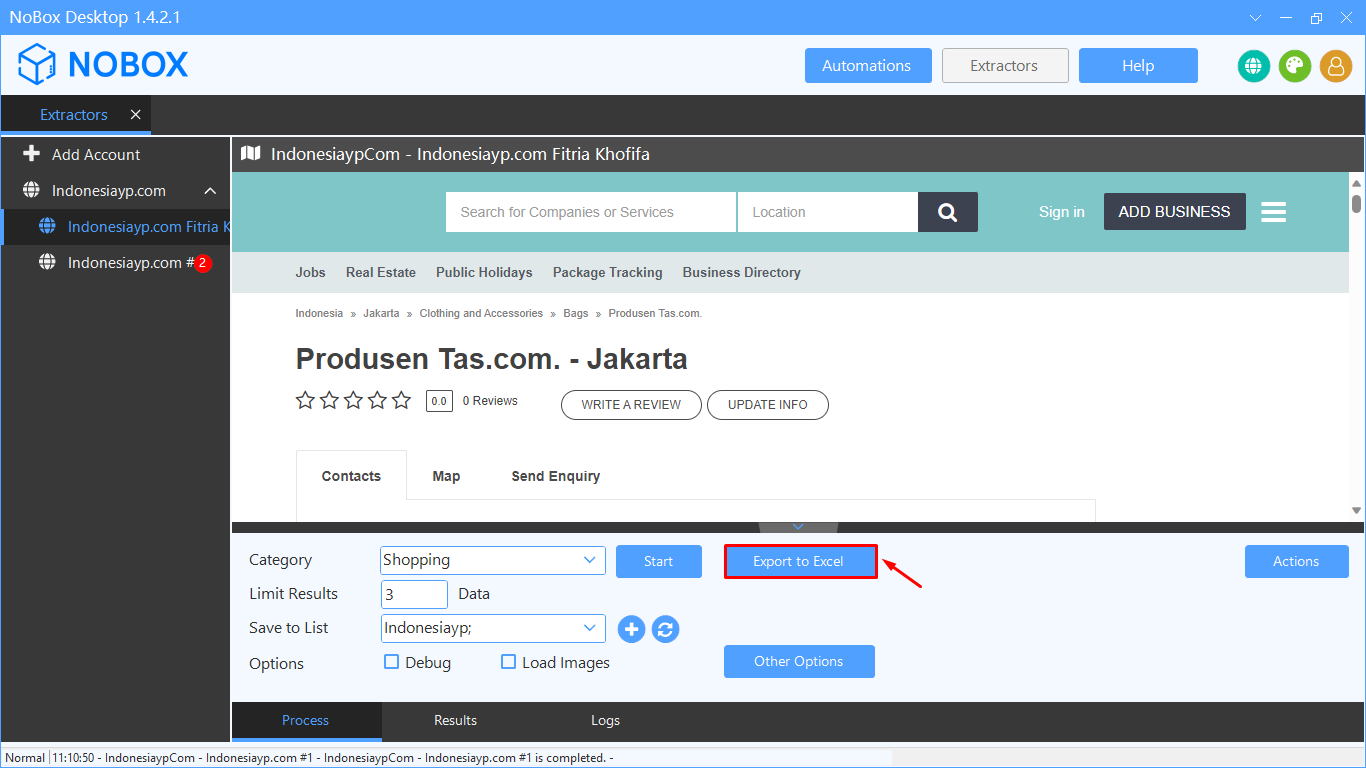
Task: Toggle the Load Images checkbox
Action: point(509,662)
